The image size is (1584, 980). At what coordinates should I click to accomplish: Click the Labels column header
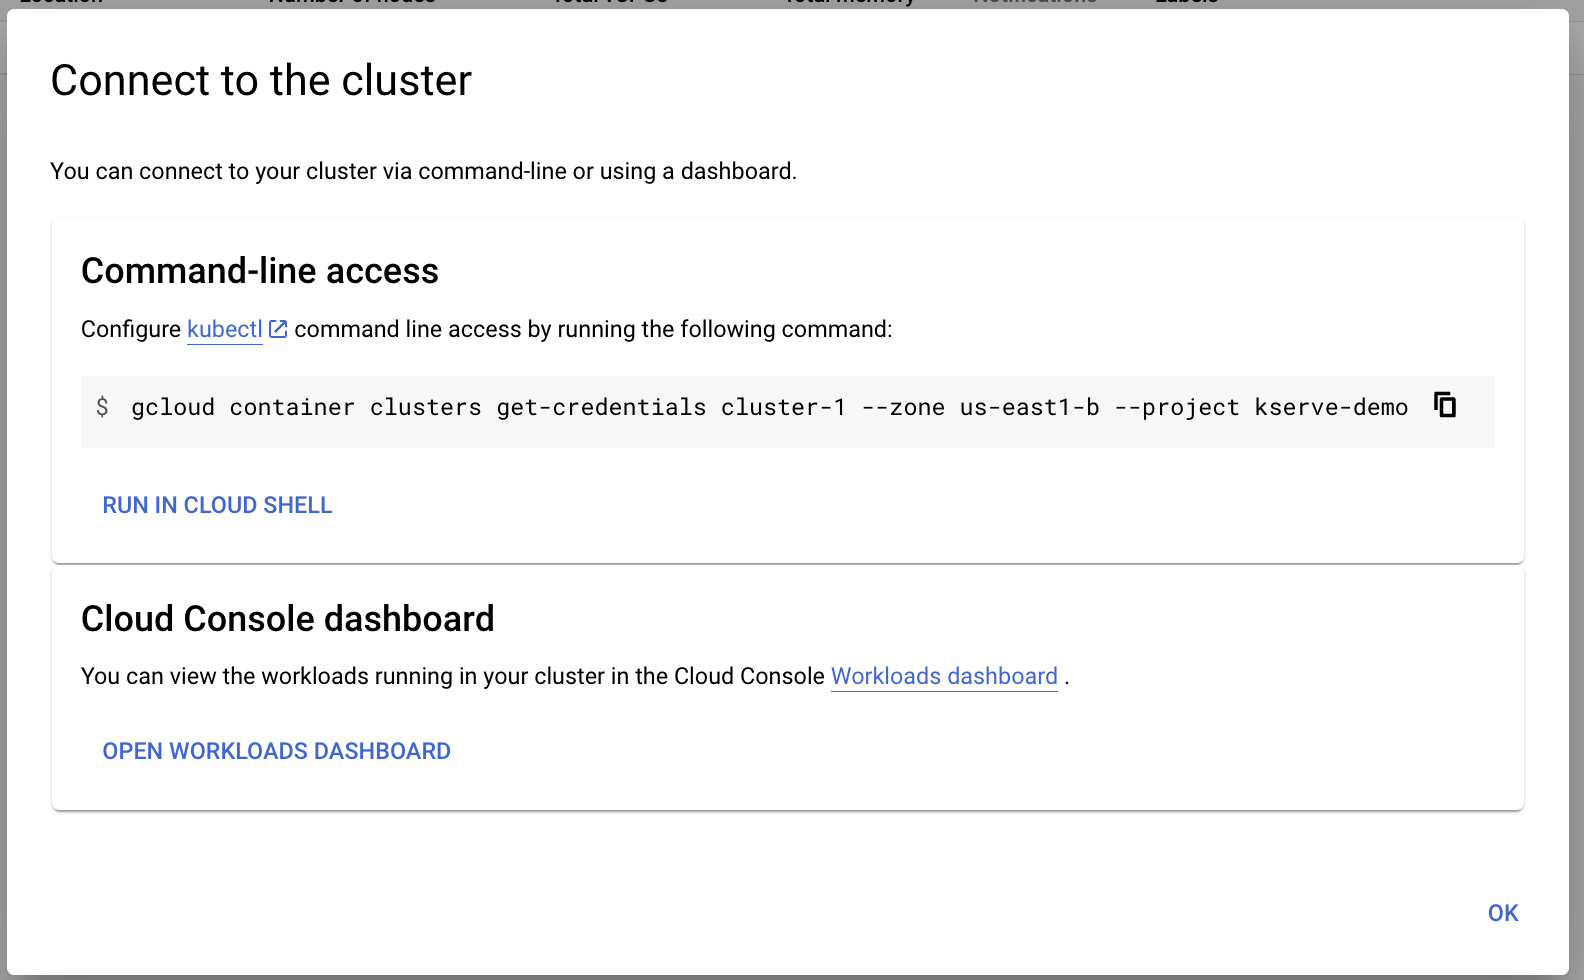coord(1186,3)
